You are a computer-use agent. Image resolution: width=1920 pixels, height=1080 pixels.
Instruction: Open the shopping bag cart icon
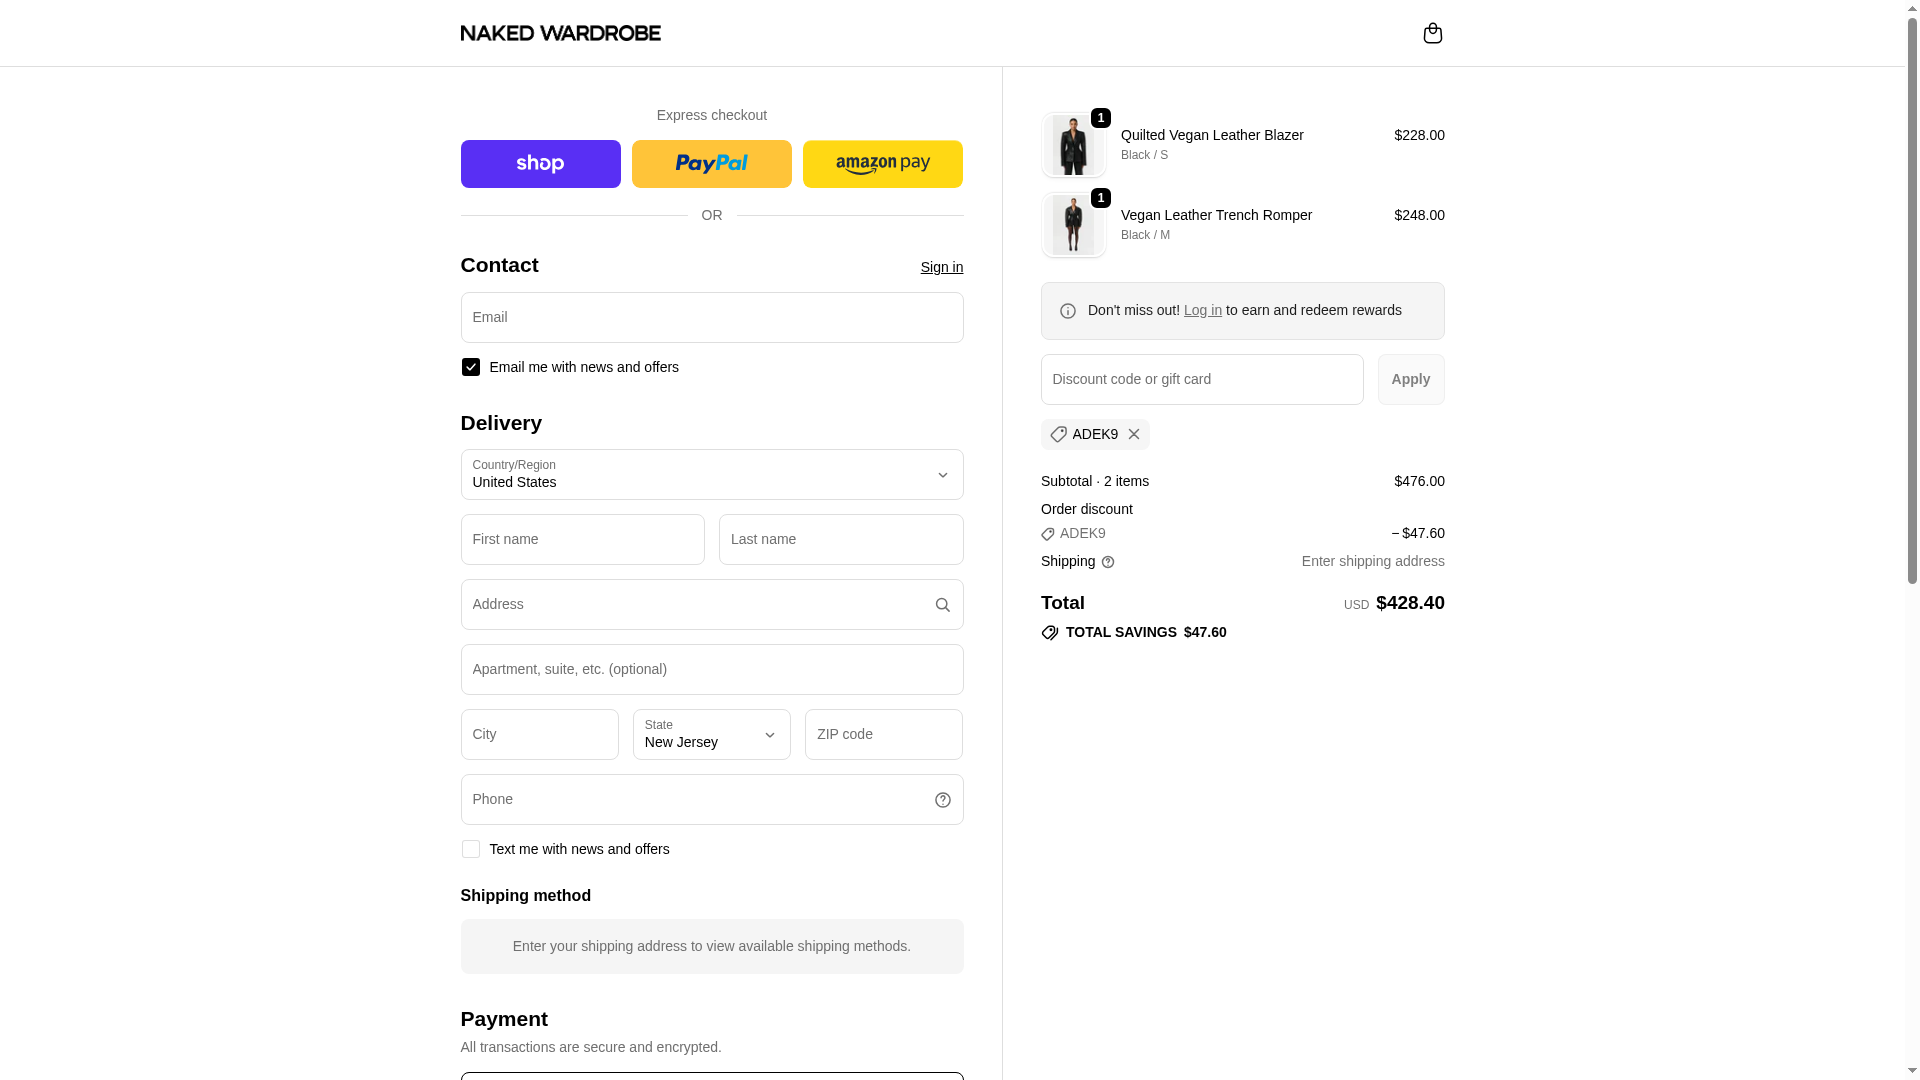tap(1432, 33)
